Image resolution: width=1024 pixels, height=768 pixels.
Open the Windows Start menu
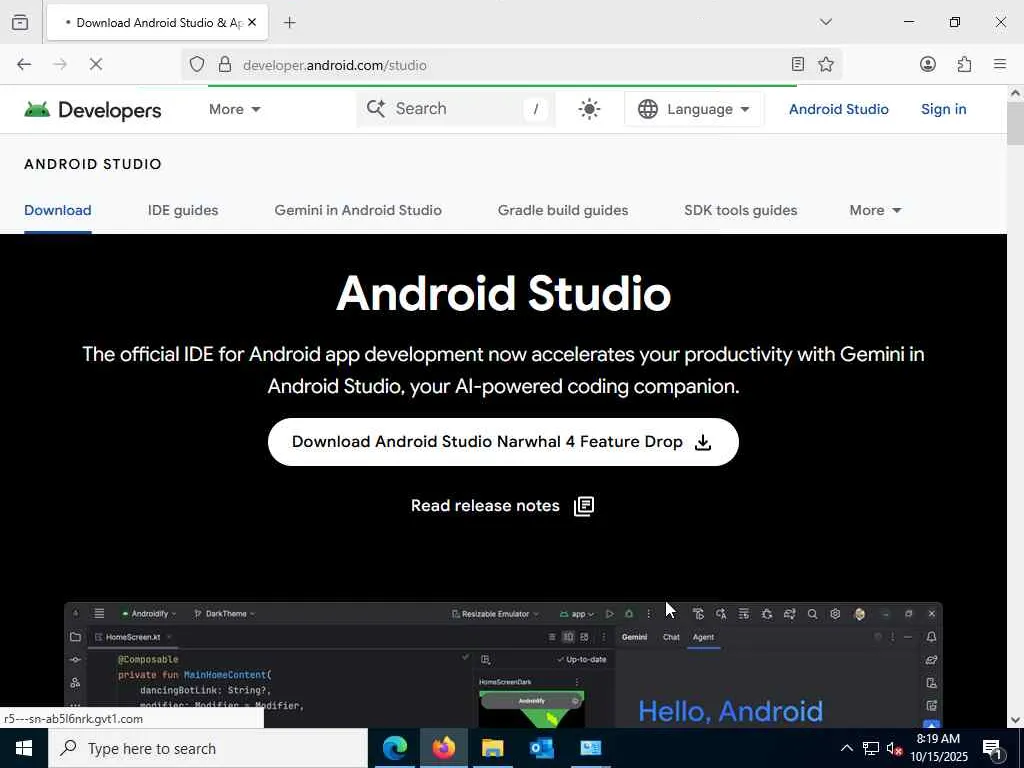pyautogui.click(x=24, y=748)
